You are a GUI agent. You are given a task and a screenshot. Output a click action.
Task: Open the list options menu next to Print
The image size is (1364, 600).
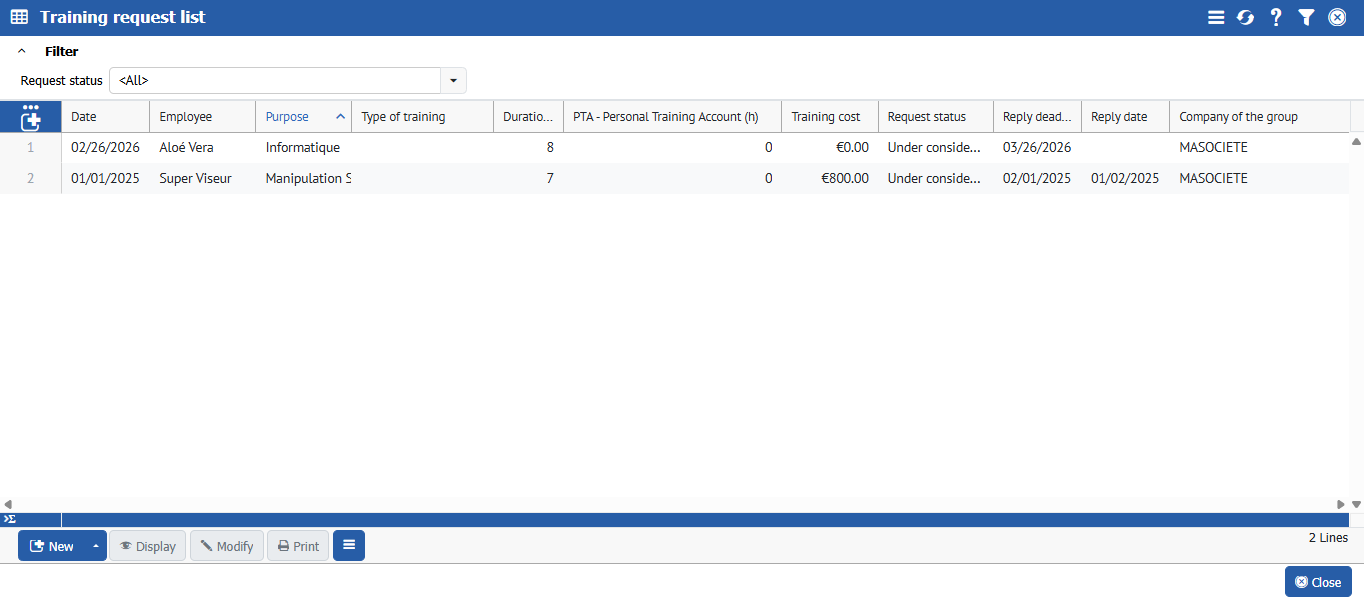point(349,546)
